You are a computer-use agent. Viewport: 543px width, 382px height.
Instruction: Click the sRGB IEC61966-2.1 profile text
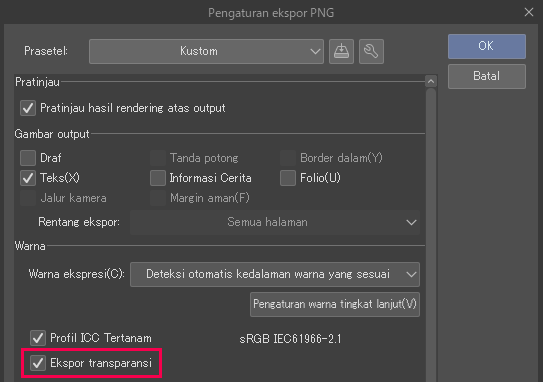[290, 338]
